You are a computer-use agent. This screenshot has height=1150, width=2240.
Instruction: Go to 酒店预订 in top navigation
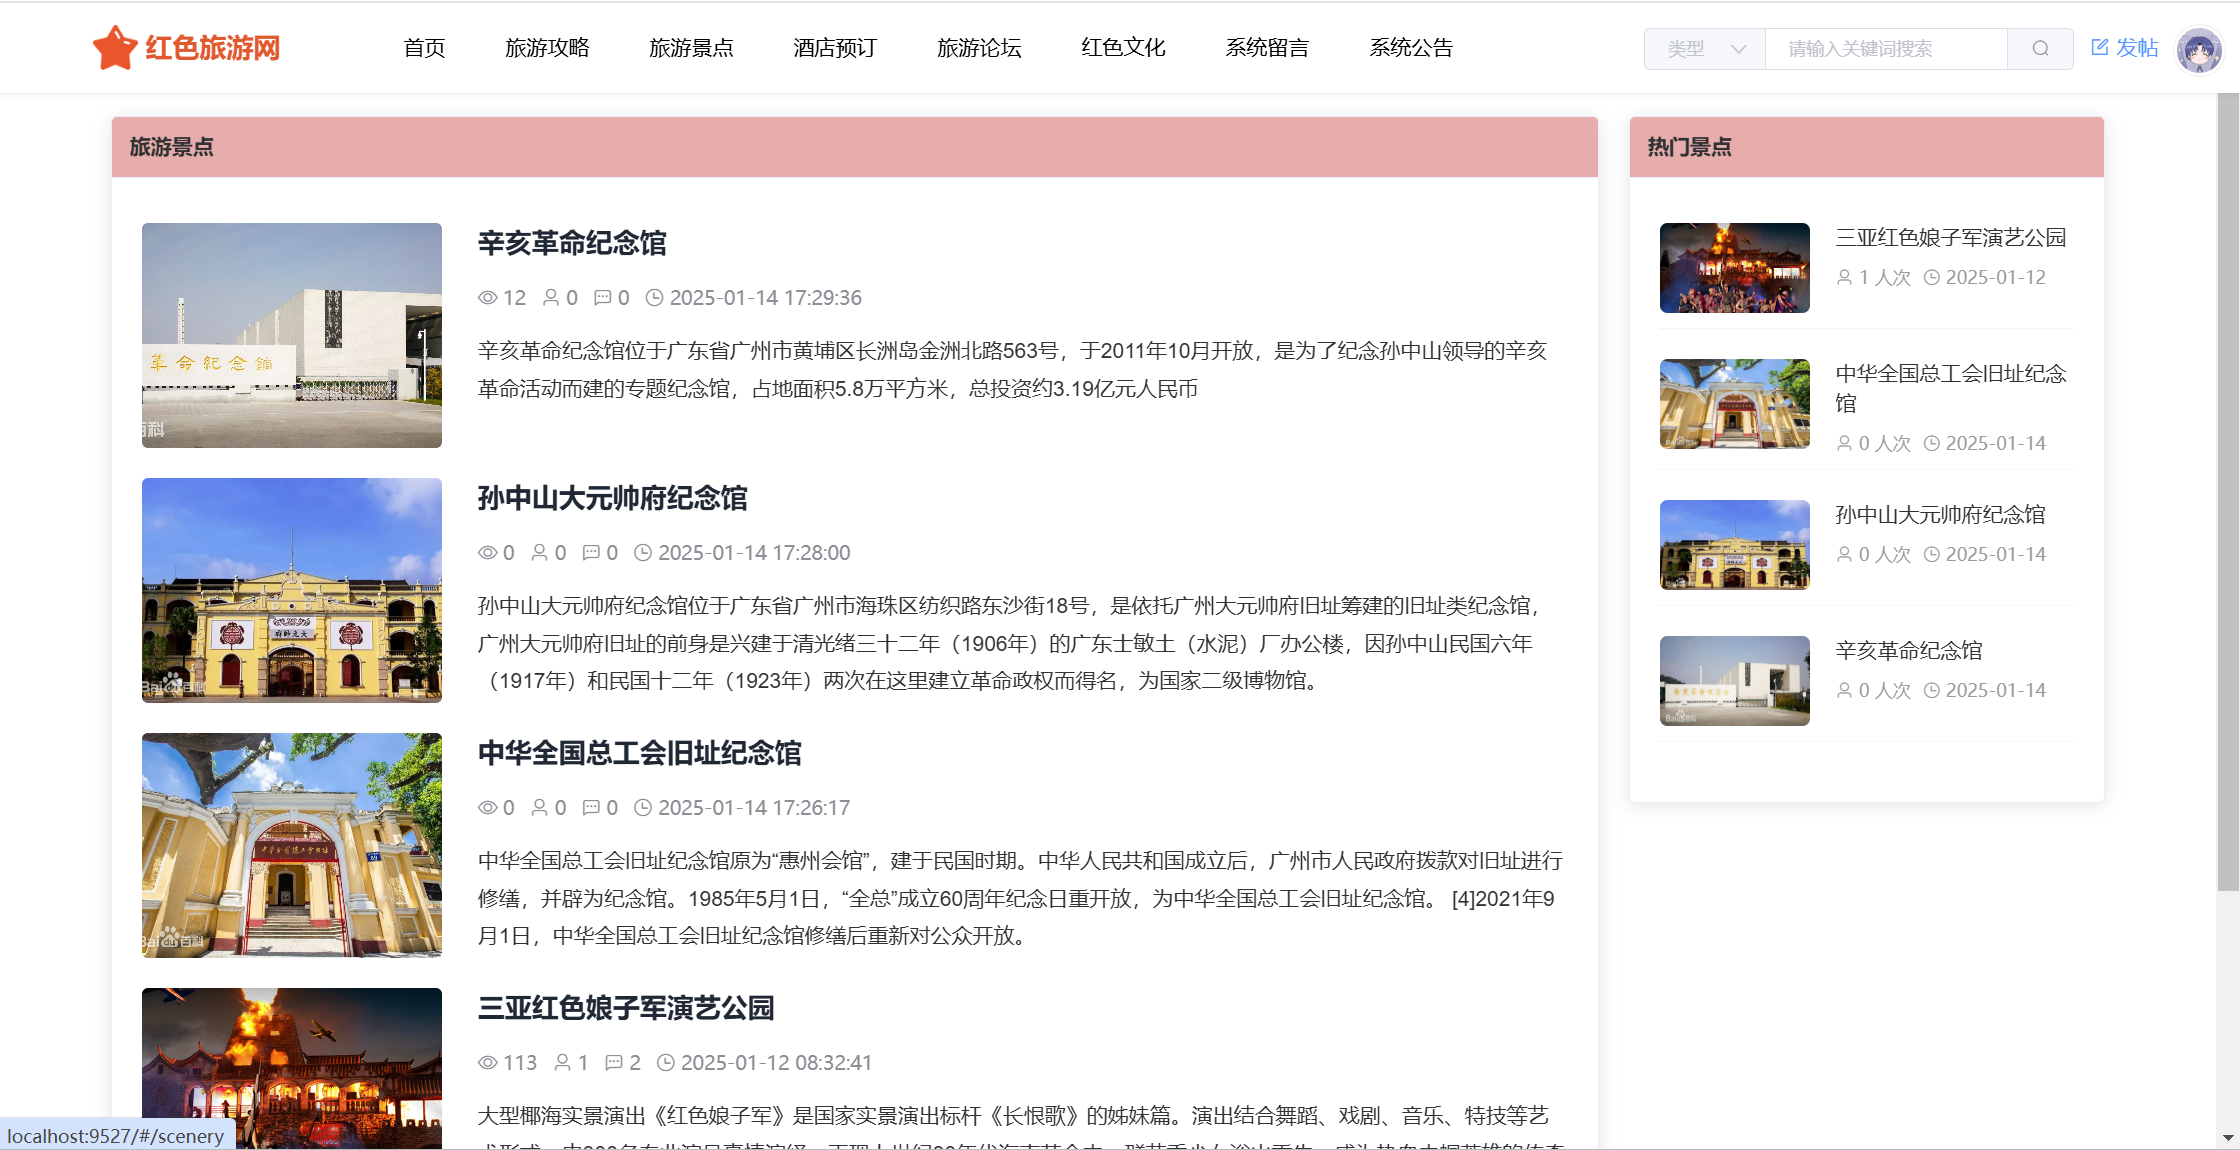835,48
